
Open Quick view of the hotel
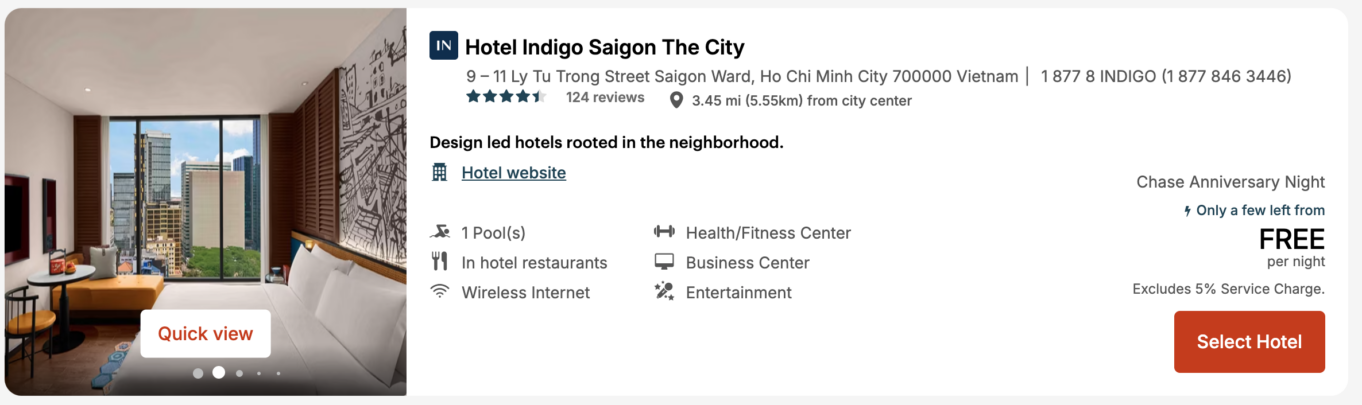click(x=205, y=334)
